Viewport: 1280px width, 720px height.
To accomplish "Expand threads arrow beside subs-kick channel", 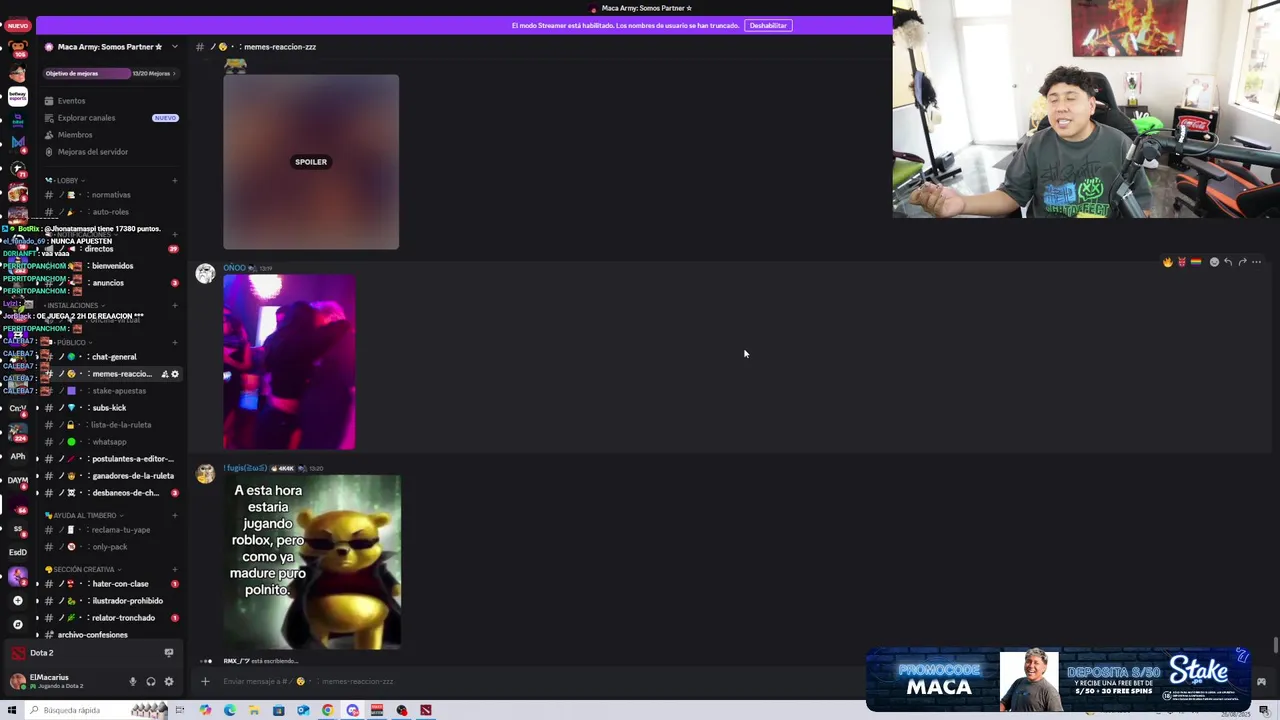I will pyautogui.click(x=38, y=408).
